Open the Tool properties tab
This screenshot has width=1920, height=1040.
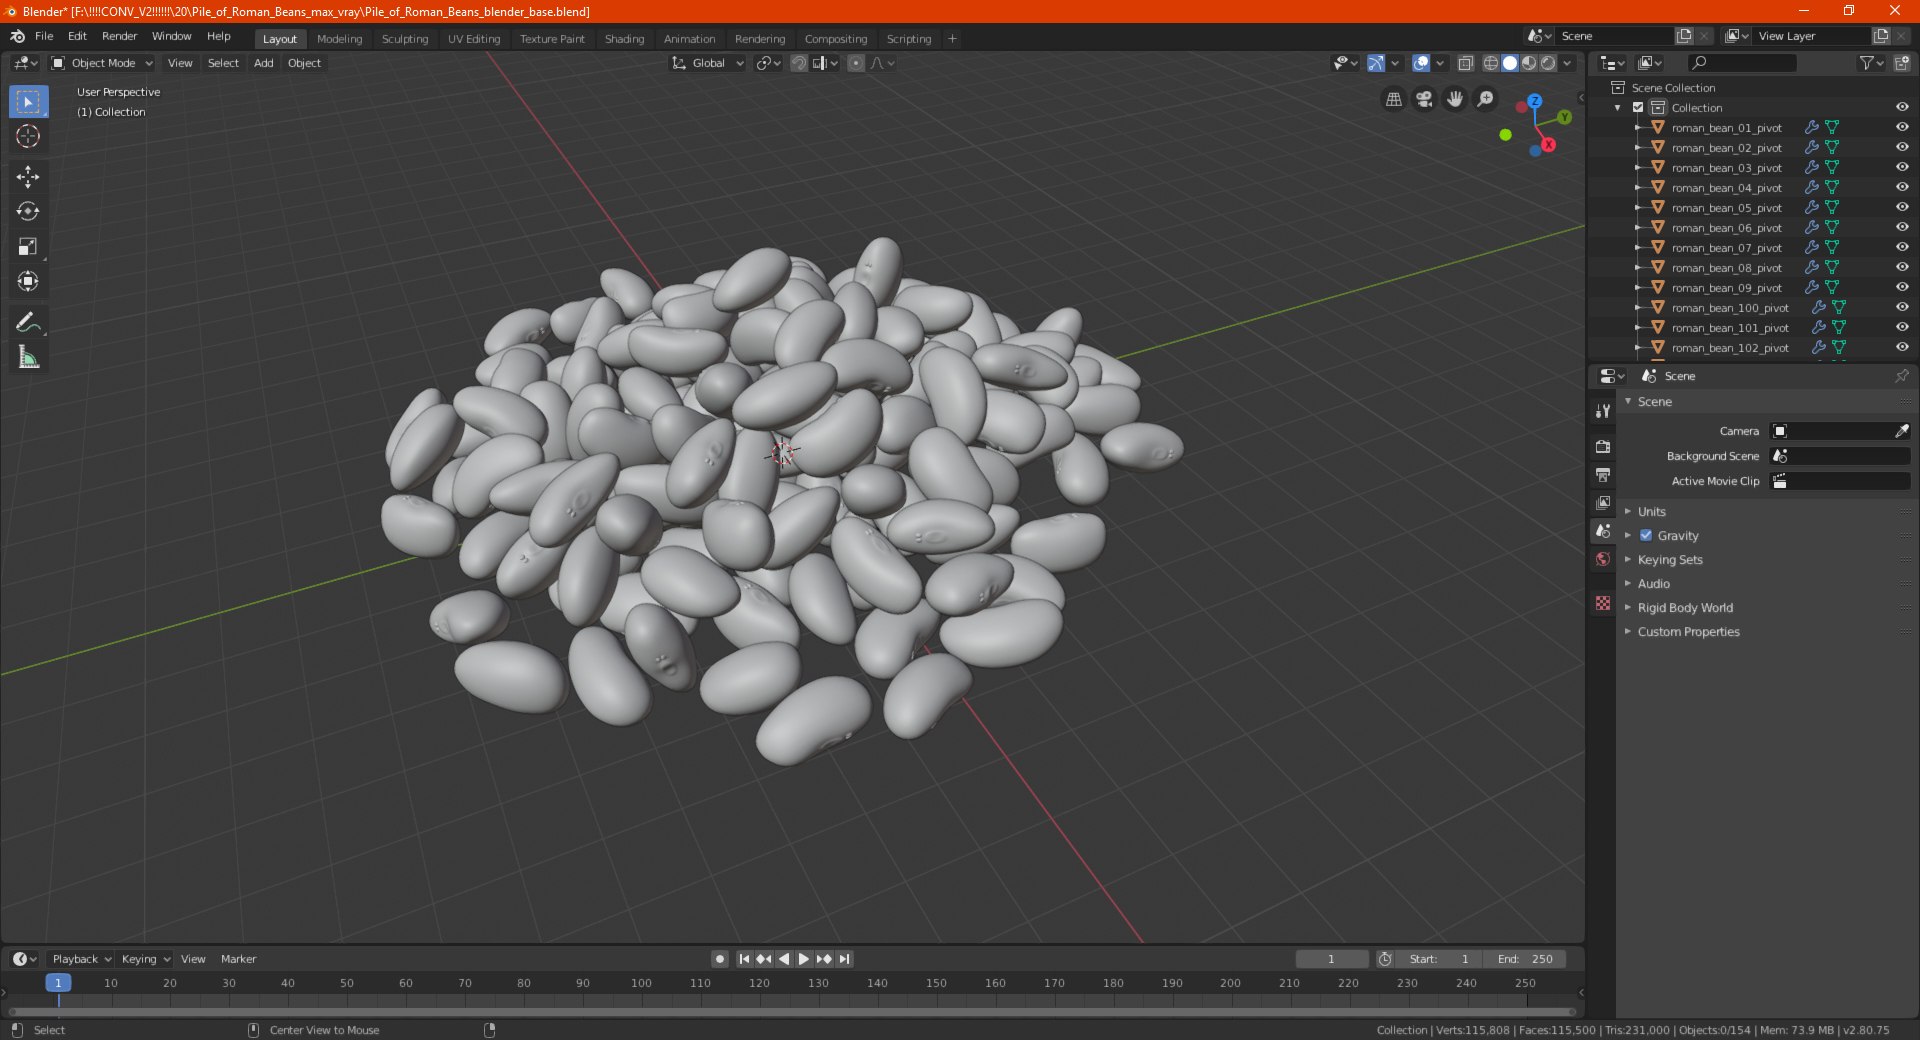tap(1603, 411)
